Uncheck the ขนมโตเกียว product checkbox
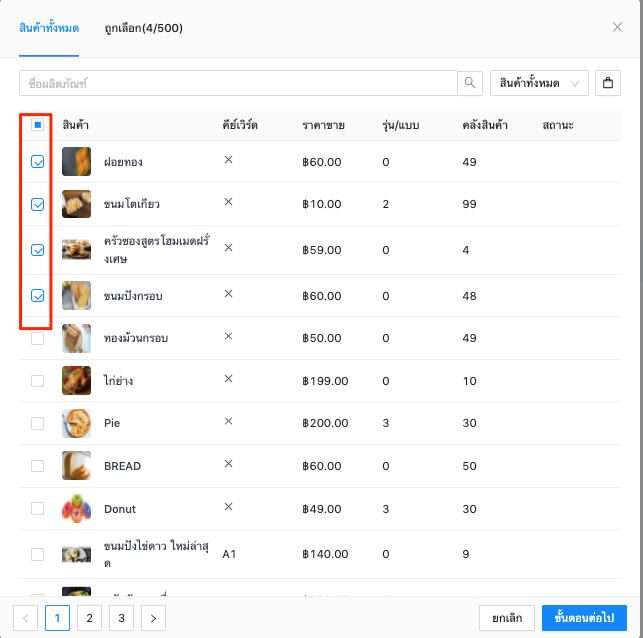643x638 pixels. pyautogui.click(x=38, y=204)
